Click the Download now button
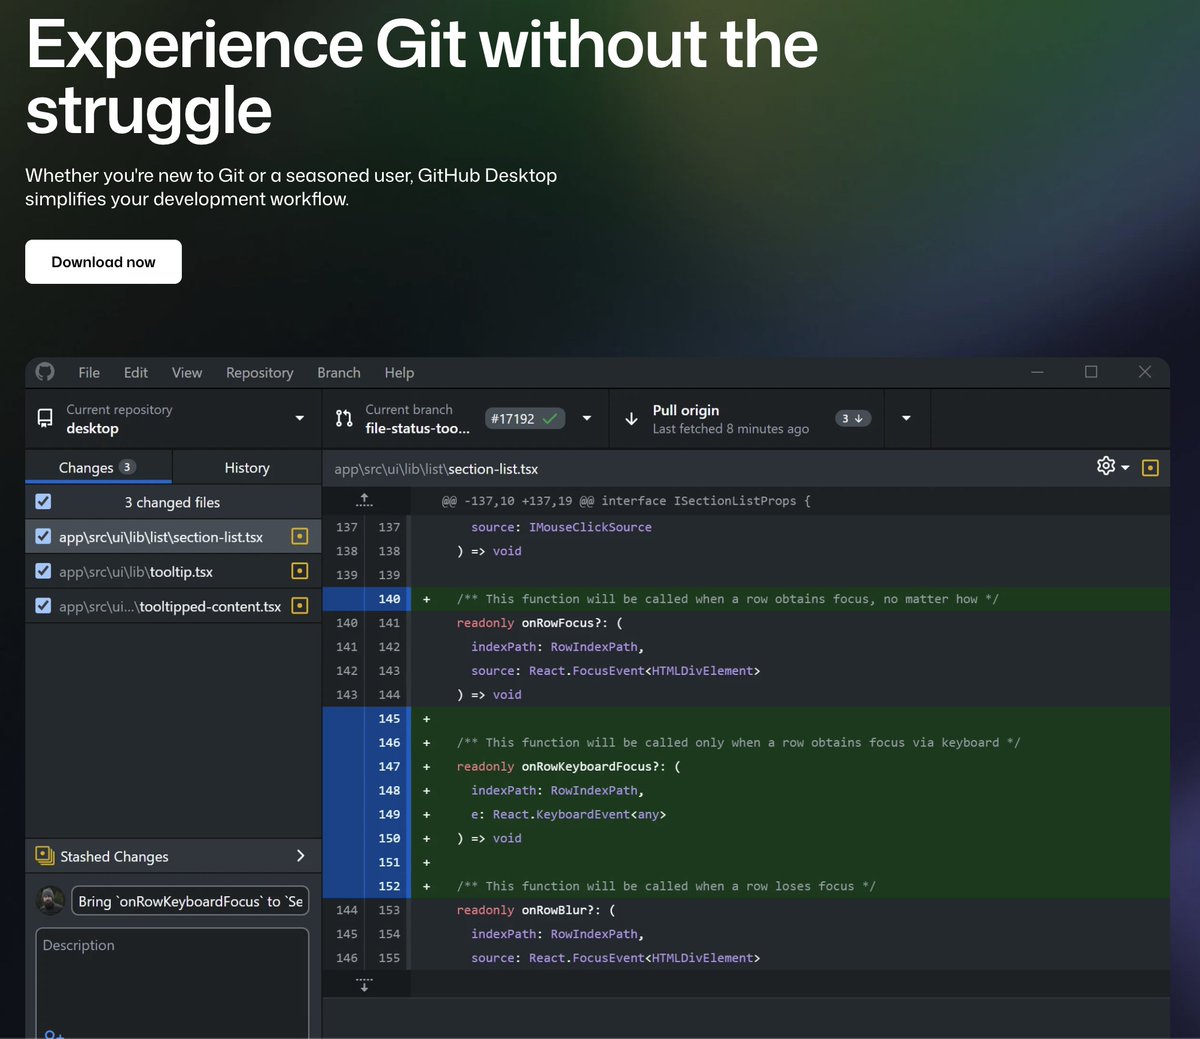 (103, 262)
